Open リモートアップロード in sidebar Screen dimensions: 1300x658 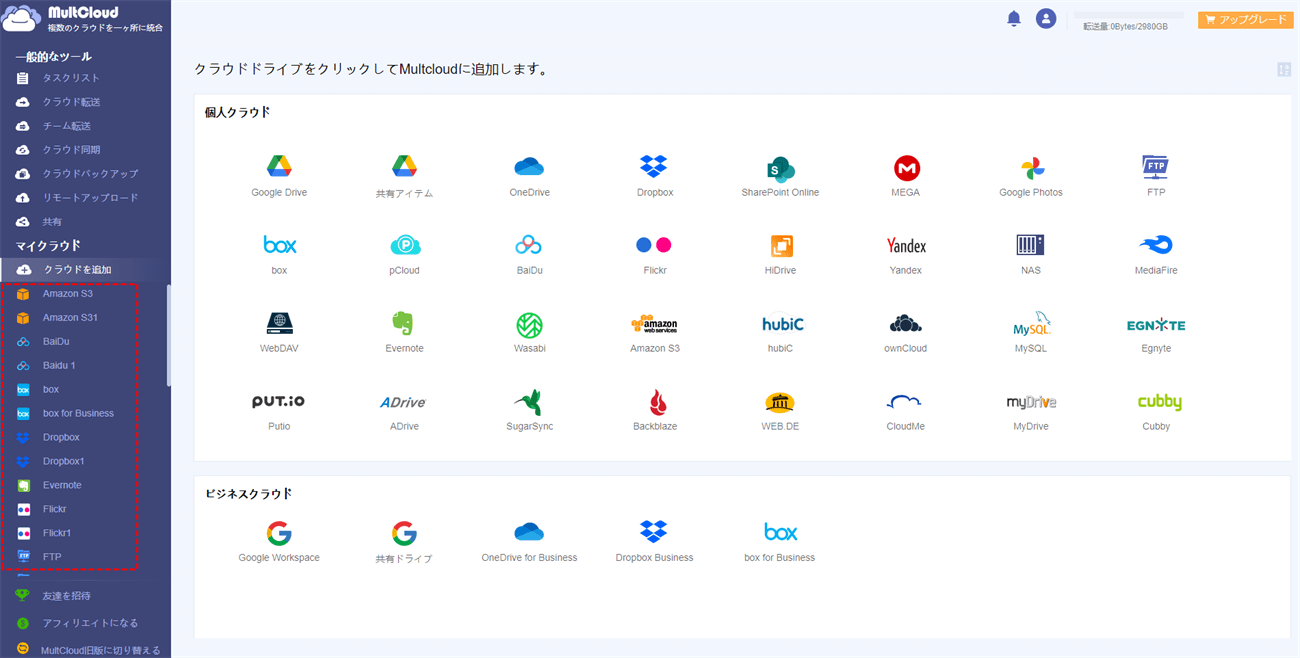tap(90, 198)
